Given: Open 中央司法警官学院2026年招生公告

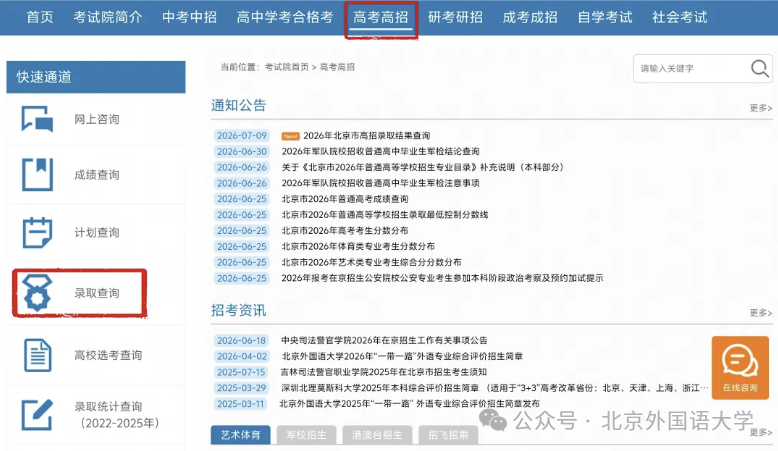Looking at the screenshot, I should (x=385, y=340).
